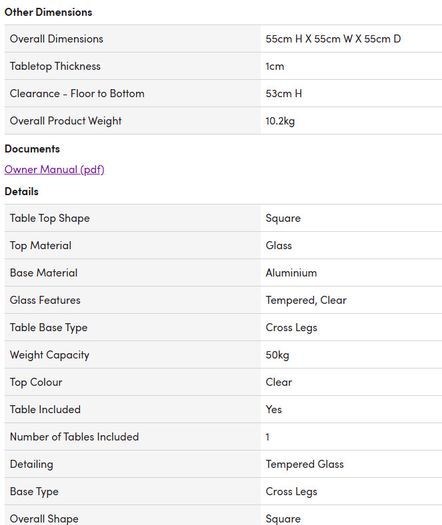Select the 55cm H X 55cm W X 55cm D value
This screenshot has height=525, width=442.
333,39
